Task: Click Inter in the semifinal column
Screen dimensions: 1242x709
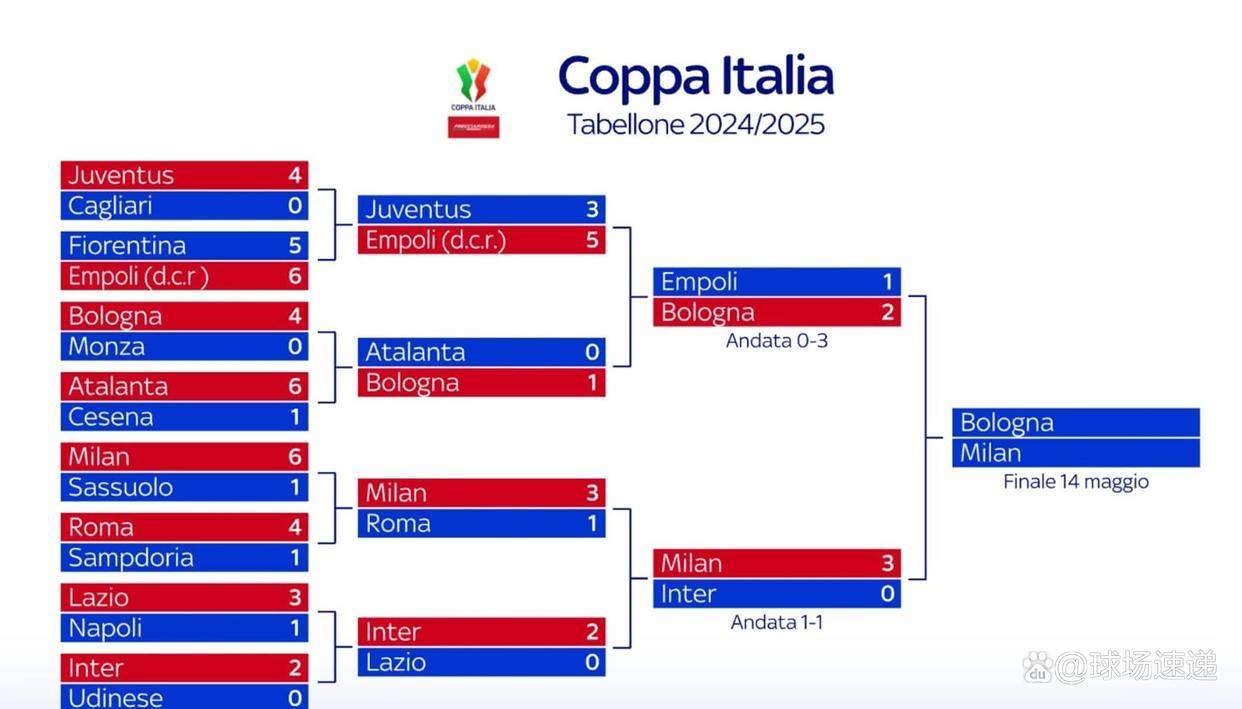Action: click(x=777, y=594)
